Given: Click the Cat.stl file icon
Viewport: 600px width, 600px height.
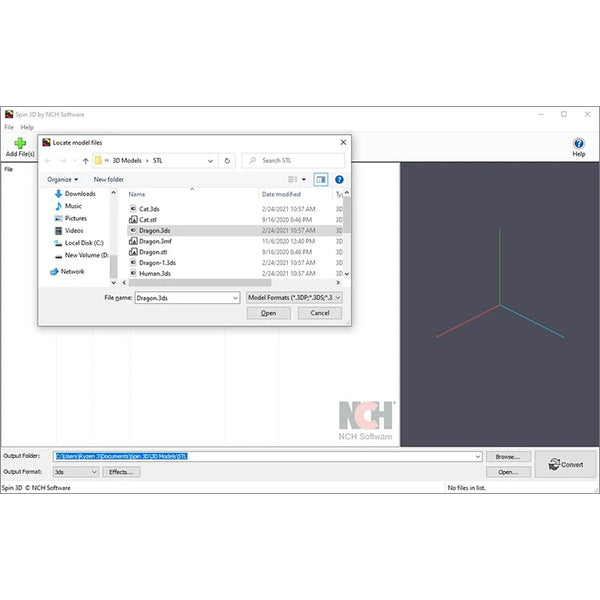Looking at the screenshot, I should click(133, 220).
